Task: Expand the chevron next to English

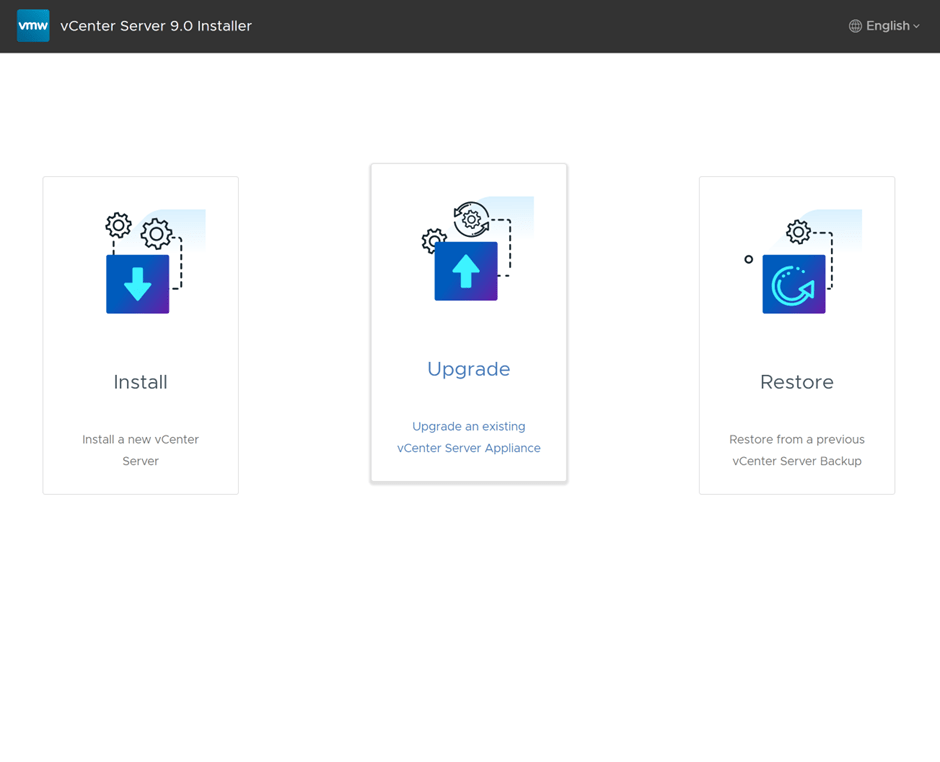Action: [x=916, y=27]
